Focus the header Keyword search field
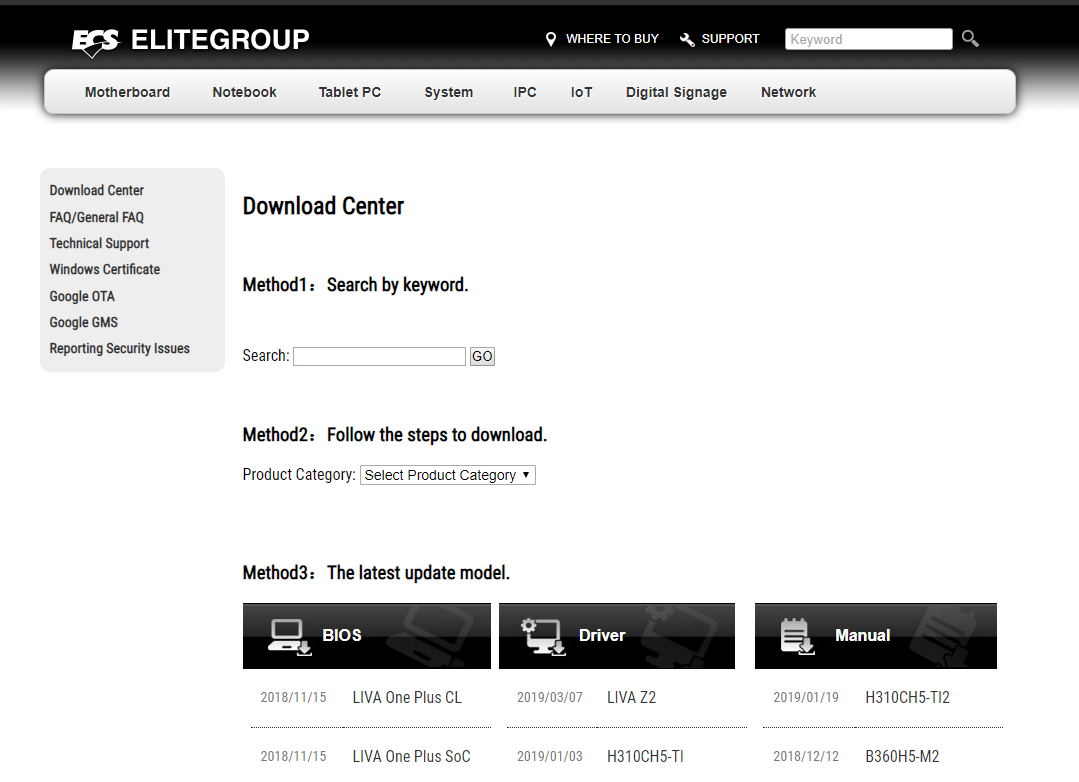The image size is (1079, 782). (868, 39)
